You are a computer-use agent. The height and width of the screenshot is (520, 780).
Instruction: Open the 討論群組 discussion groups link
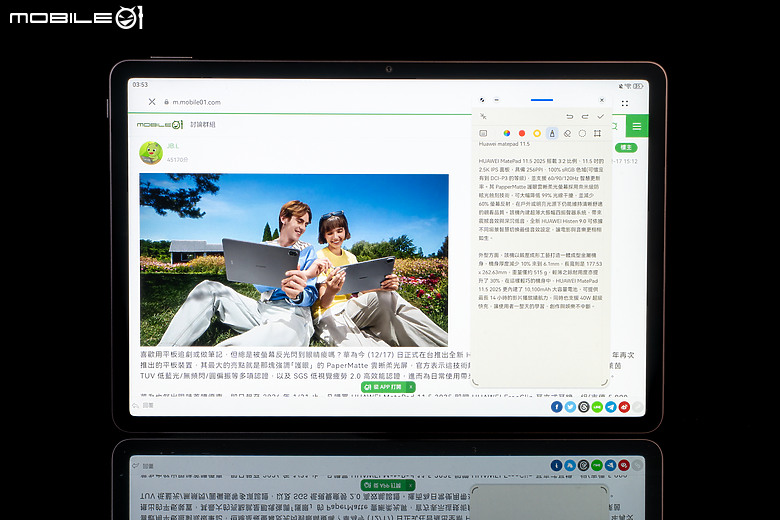(x=202, y=124)
